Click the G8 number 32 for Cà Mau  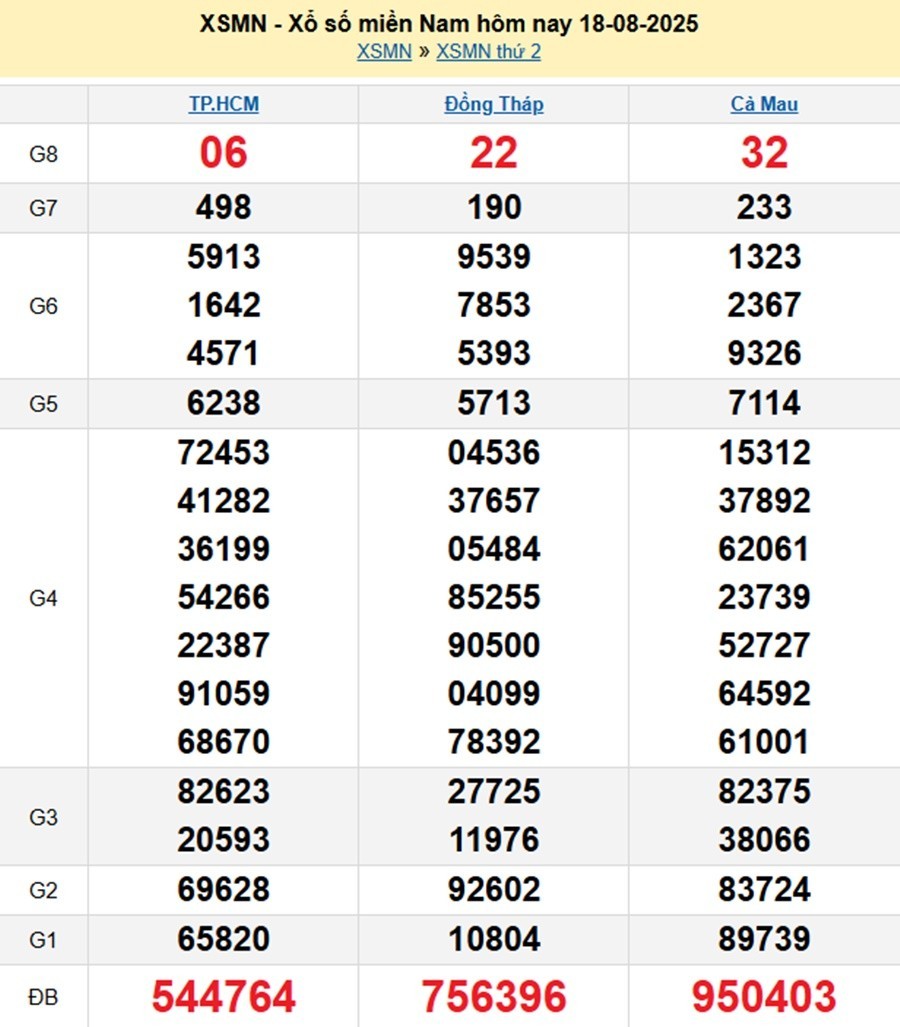coord(764,153)
